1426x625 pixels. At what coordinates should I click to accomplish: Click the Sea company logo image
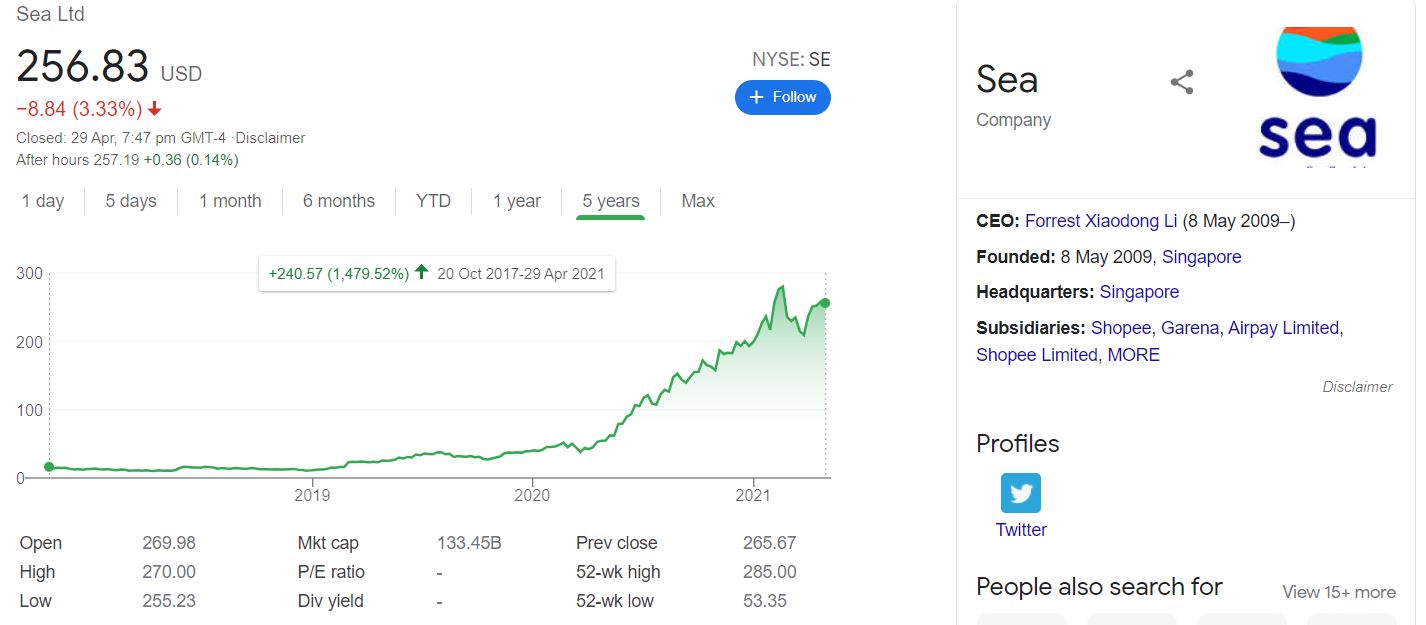pos(1318,95)
